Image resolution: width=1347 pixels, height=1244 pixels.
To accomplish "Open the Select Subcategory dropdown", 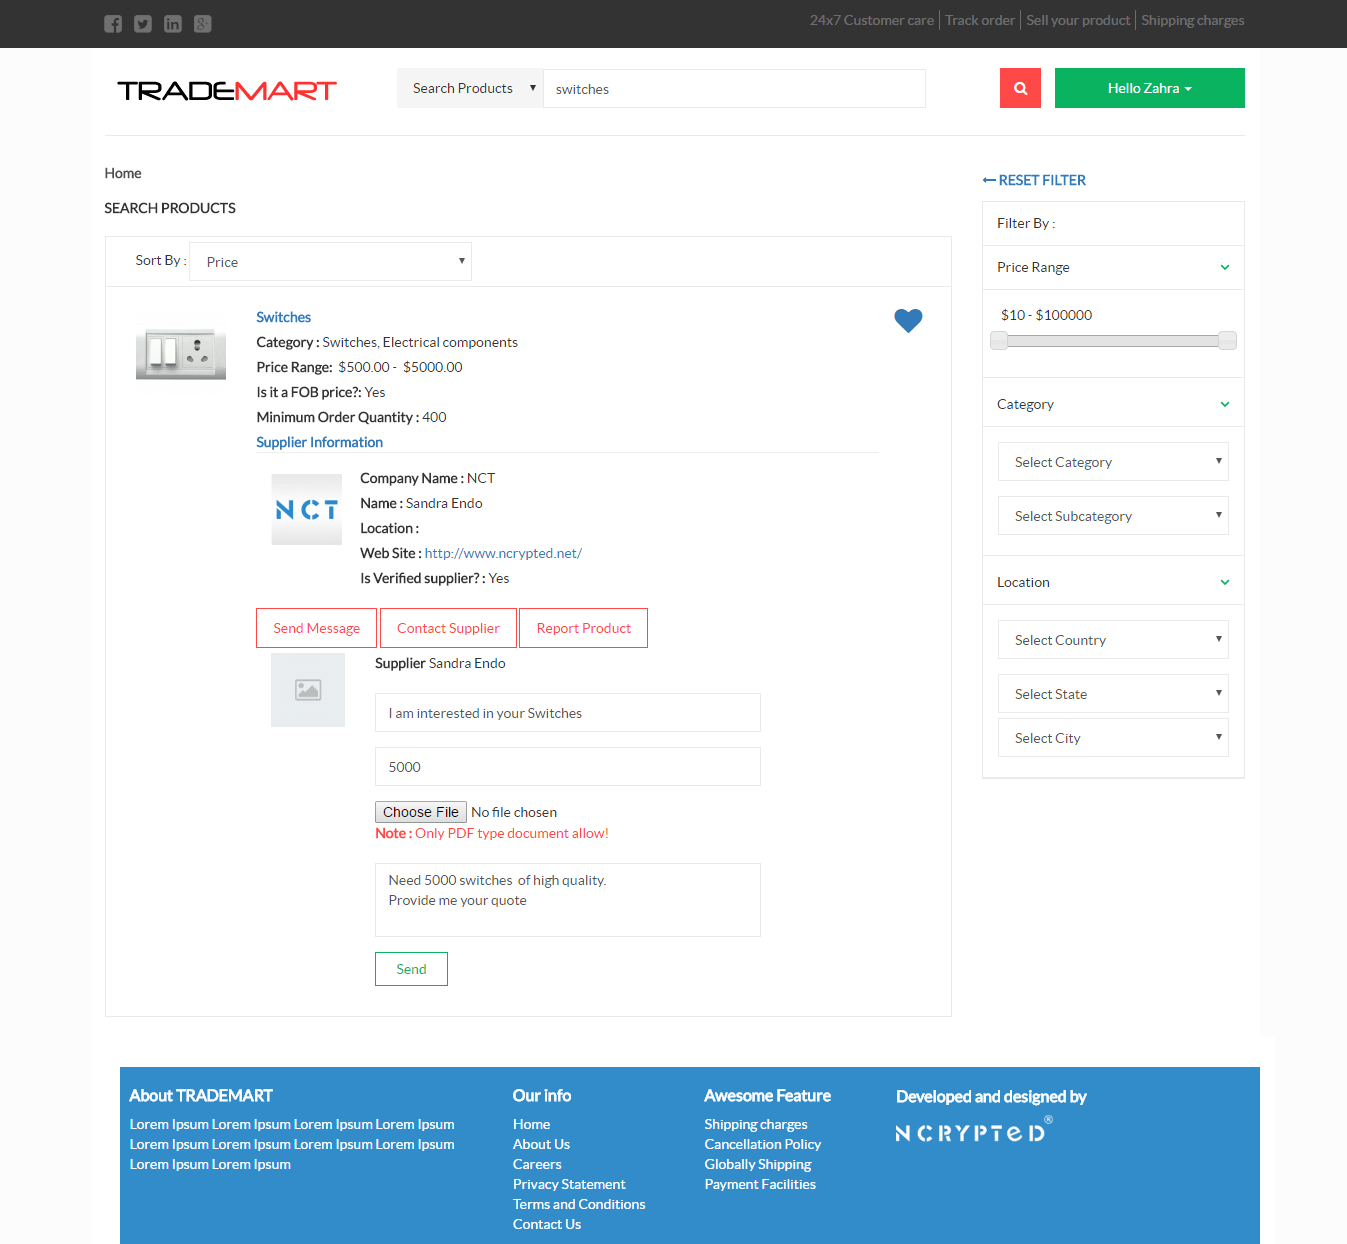I will point(1113,516).
